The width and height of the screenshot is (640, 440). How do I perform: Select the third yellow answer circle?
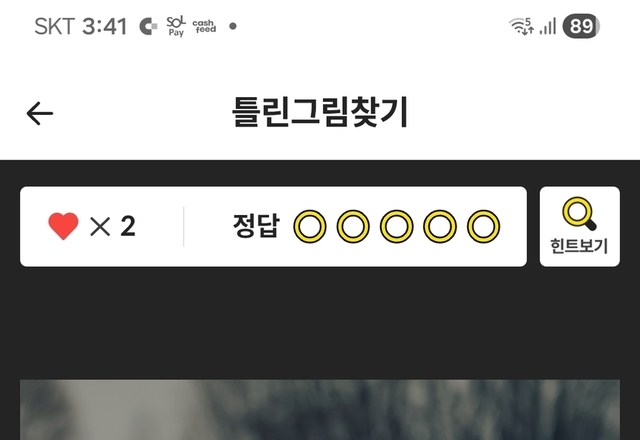396,227
